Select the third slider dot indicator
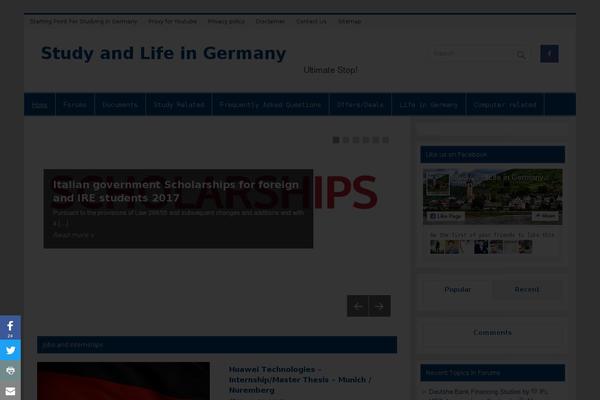Screen dimensions: 600x400 [x=356, y=140]
